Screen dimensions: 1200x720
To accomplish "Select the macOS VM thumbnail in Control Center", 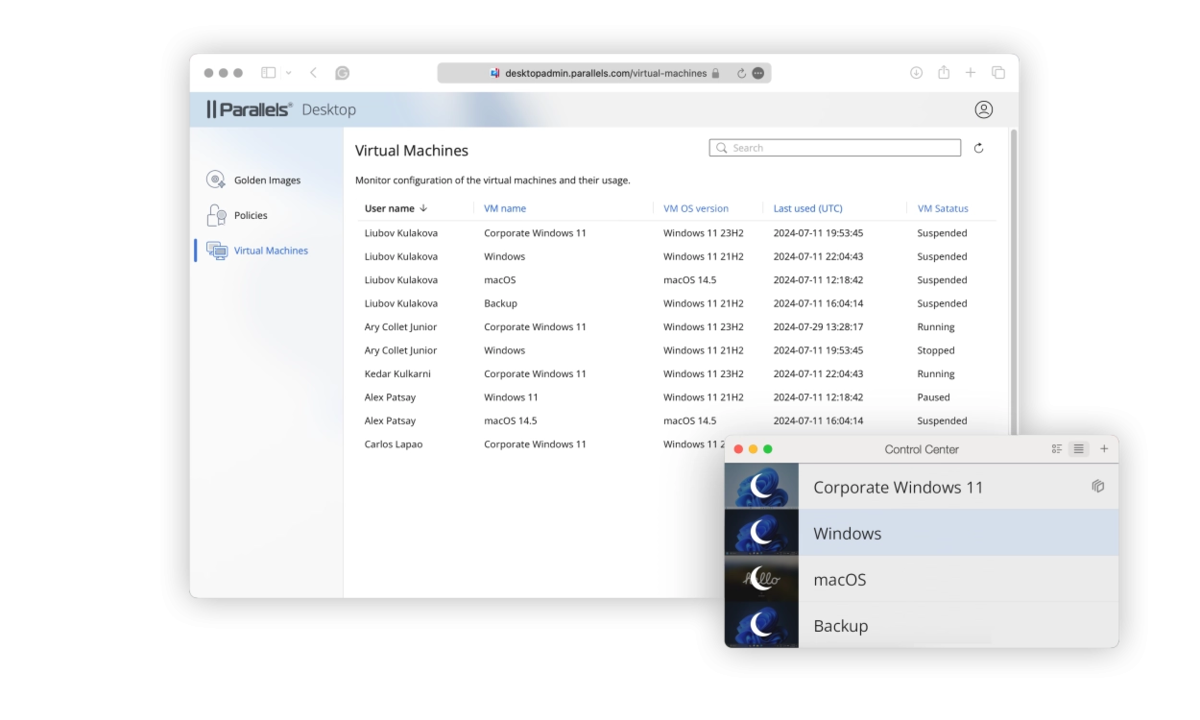I will coord(761,579).
